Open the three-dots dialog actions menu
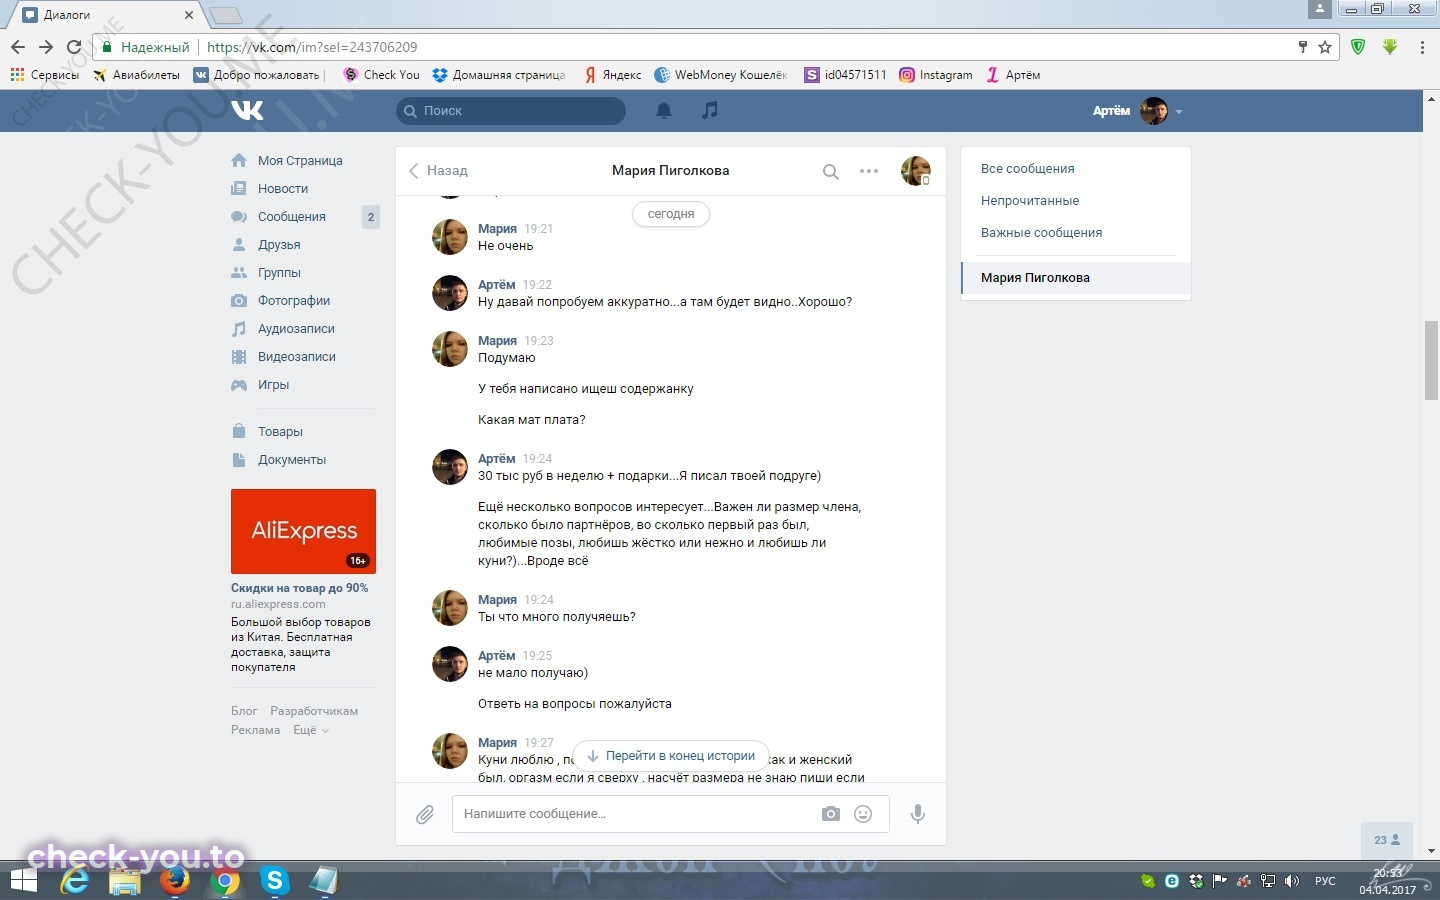Screen dimensions: 1440x900 869,171
